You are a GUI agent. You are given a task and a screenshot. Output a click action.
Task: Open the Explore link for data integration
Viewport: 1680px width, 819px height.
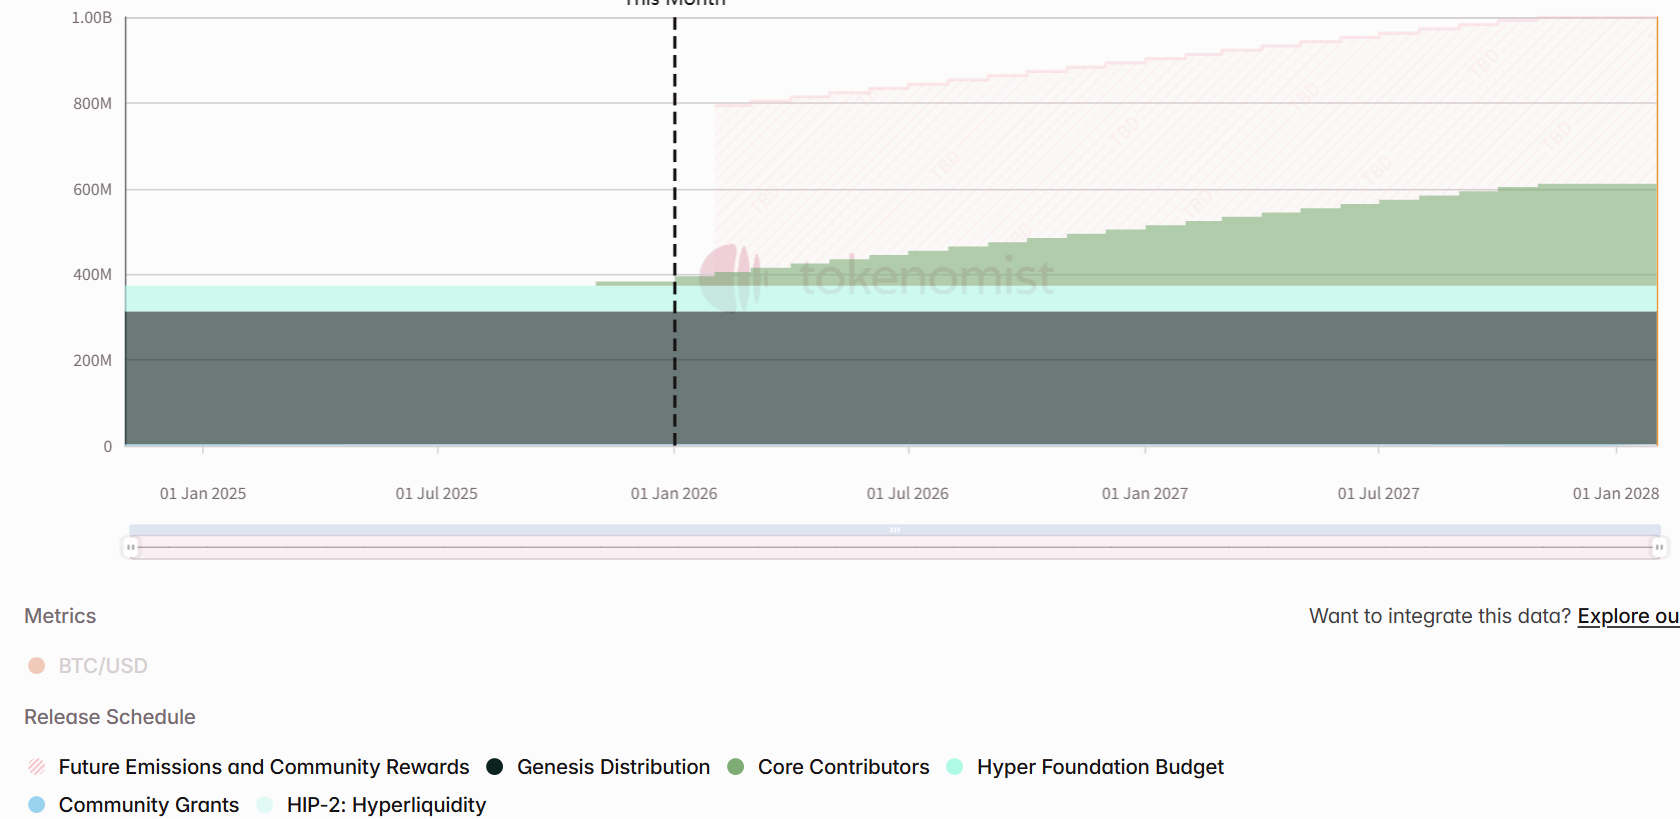(x=1627, y=616)
